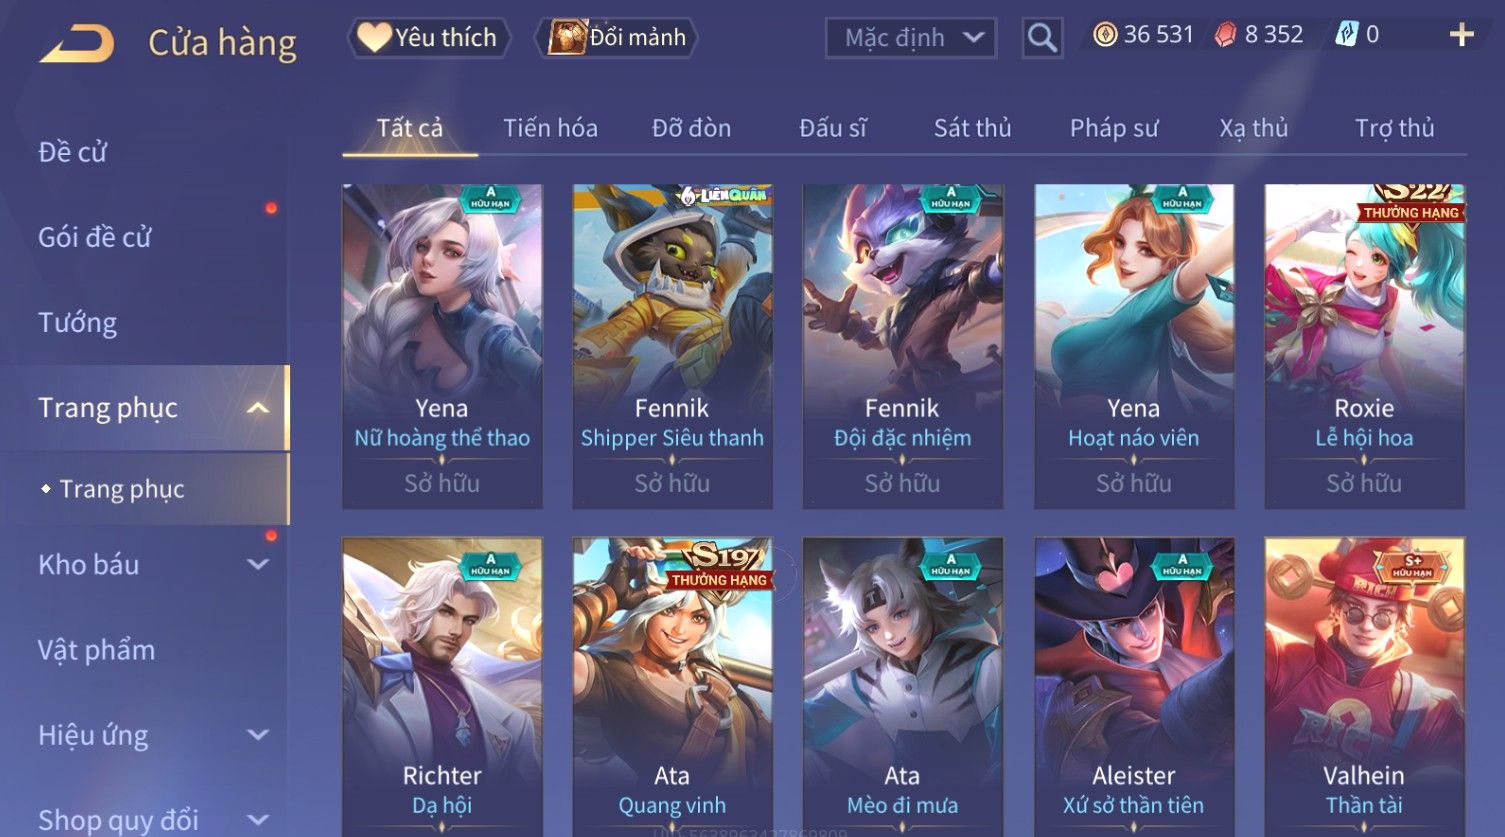Go back using the golden arrow icon

(76, 44)
